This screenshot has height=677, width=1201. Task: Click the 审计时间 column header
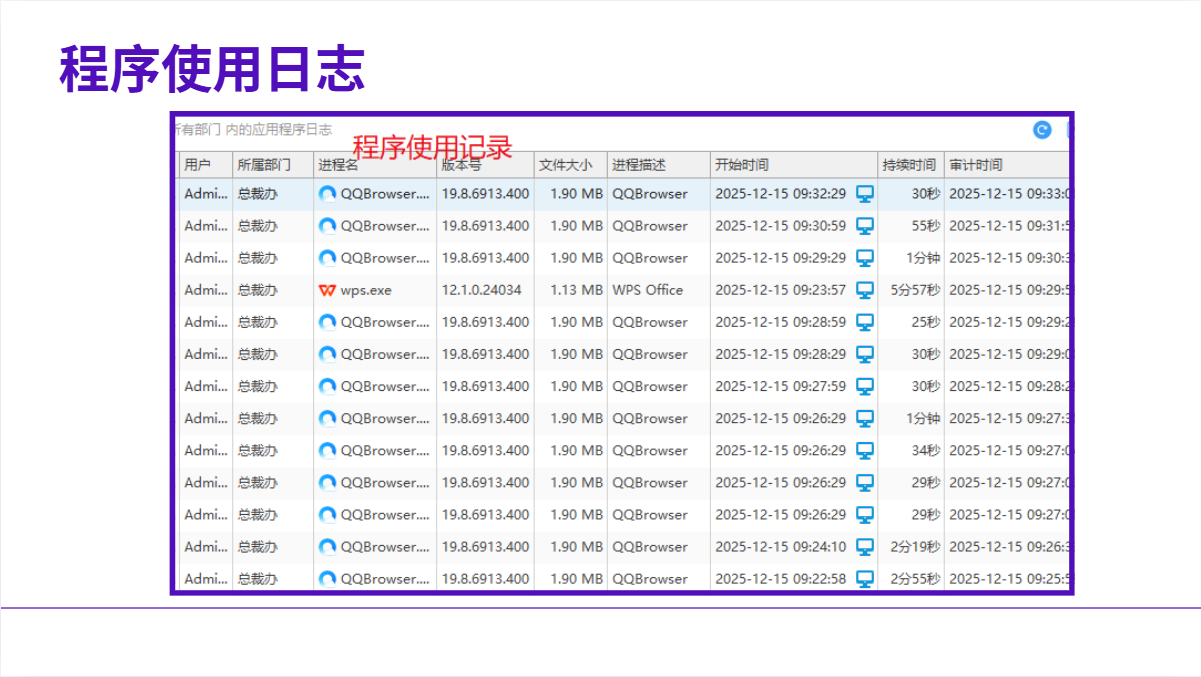tap(976, 165)
